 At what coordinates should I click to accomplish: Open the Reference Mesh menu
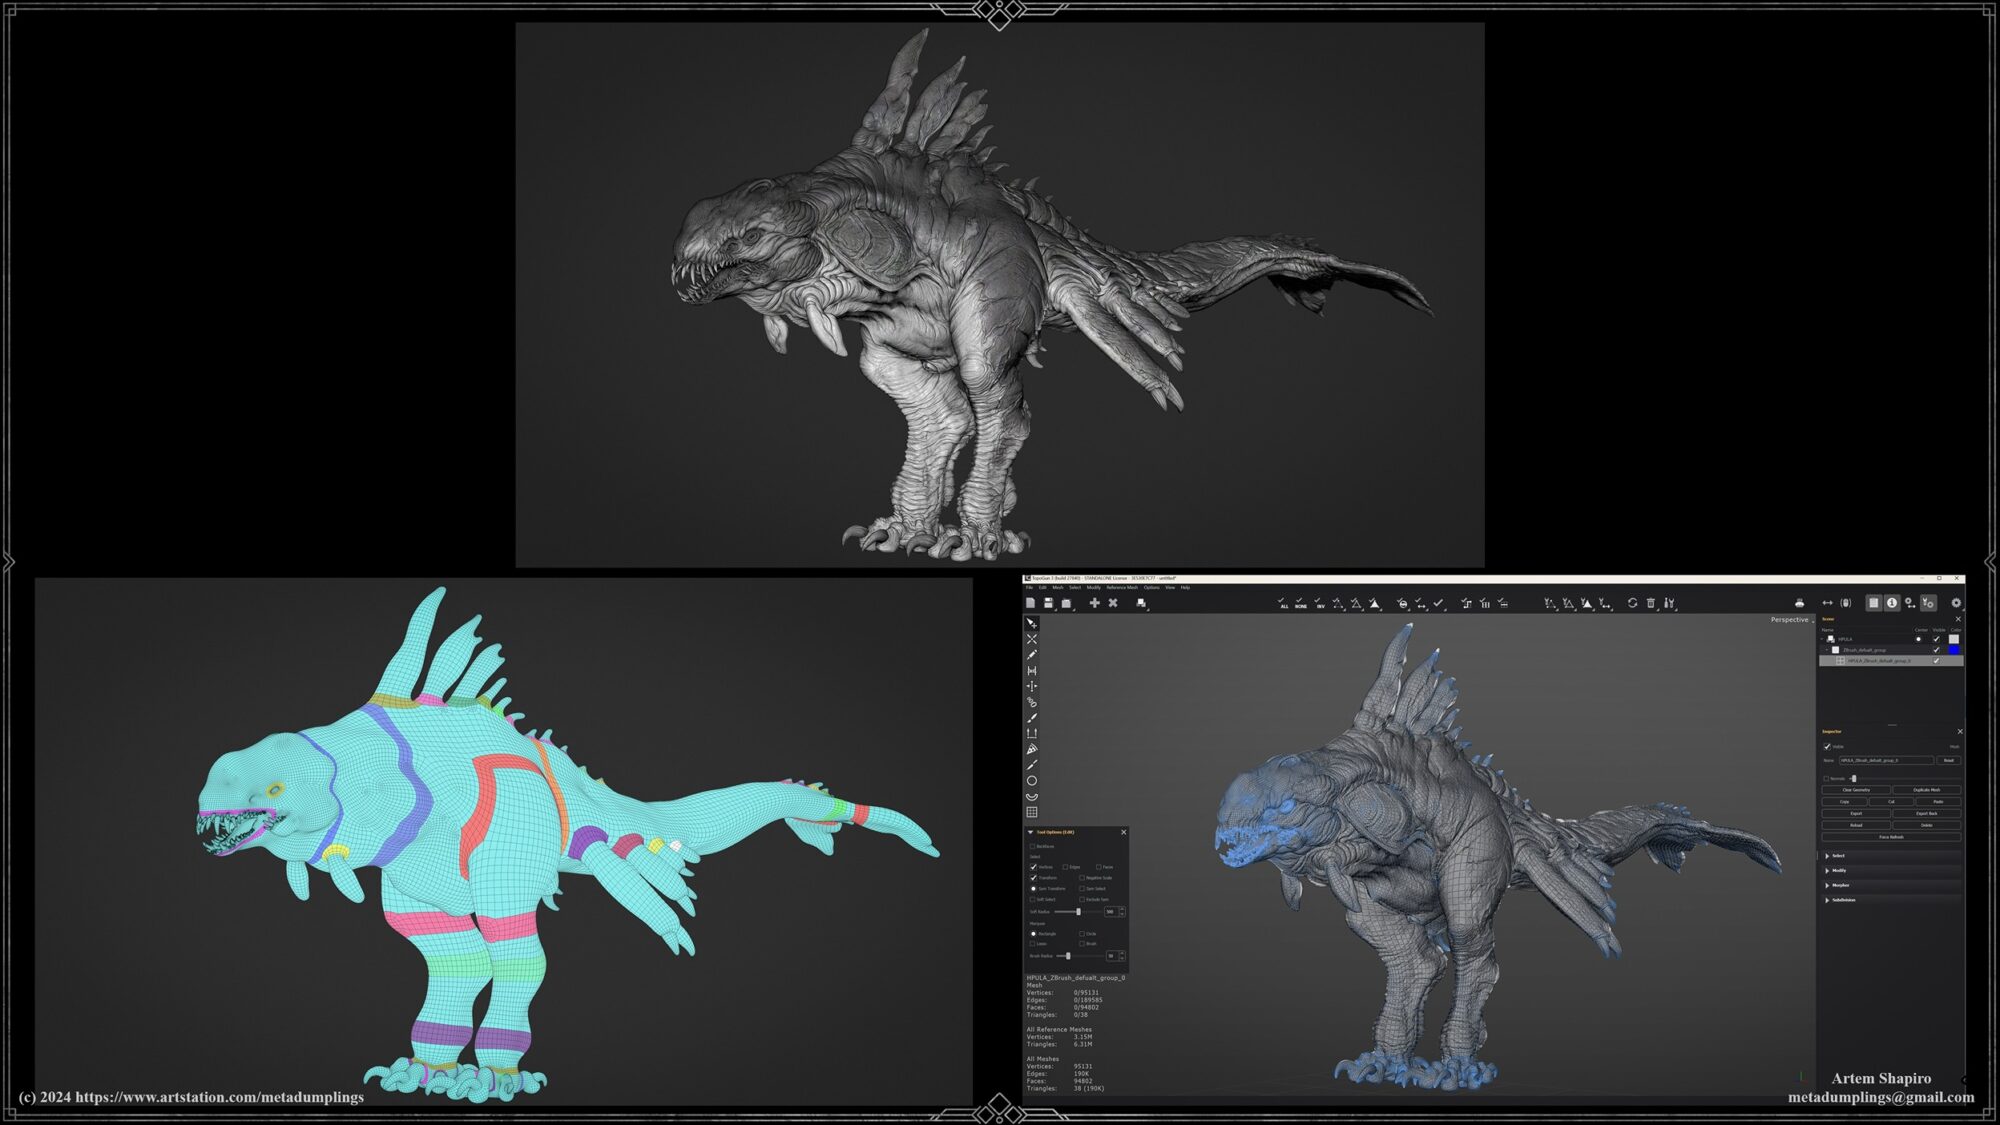tap(1121, 588)
